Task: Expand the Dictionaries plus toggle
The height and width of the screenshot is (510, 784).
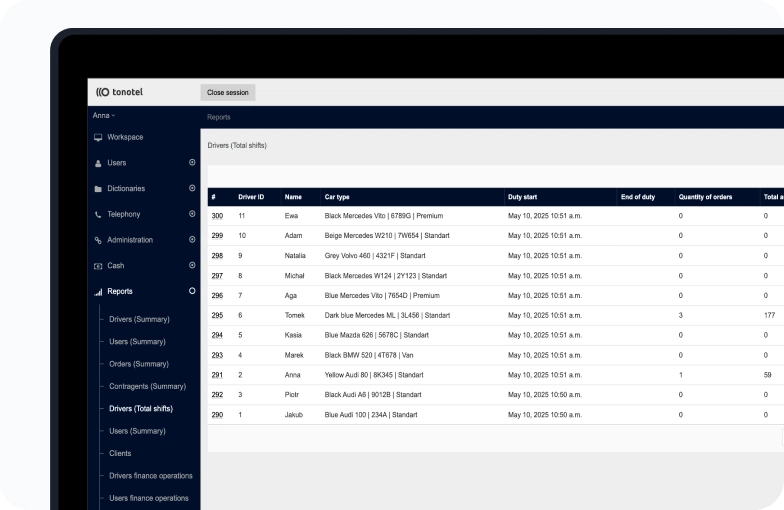Action: pos(192,188)
